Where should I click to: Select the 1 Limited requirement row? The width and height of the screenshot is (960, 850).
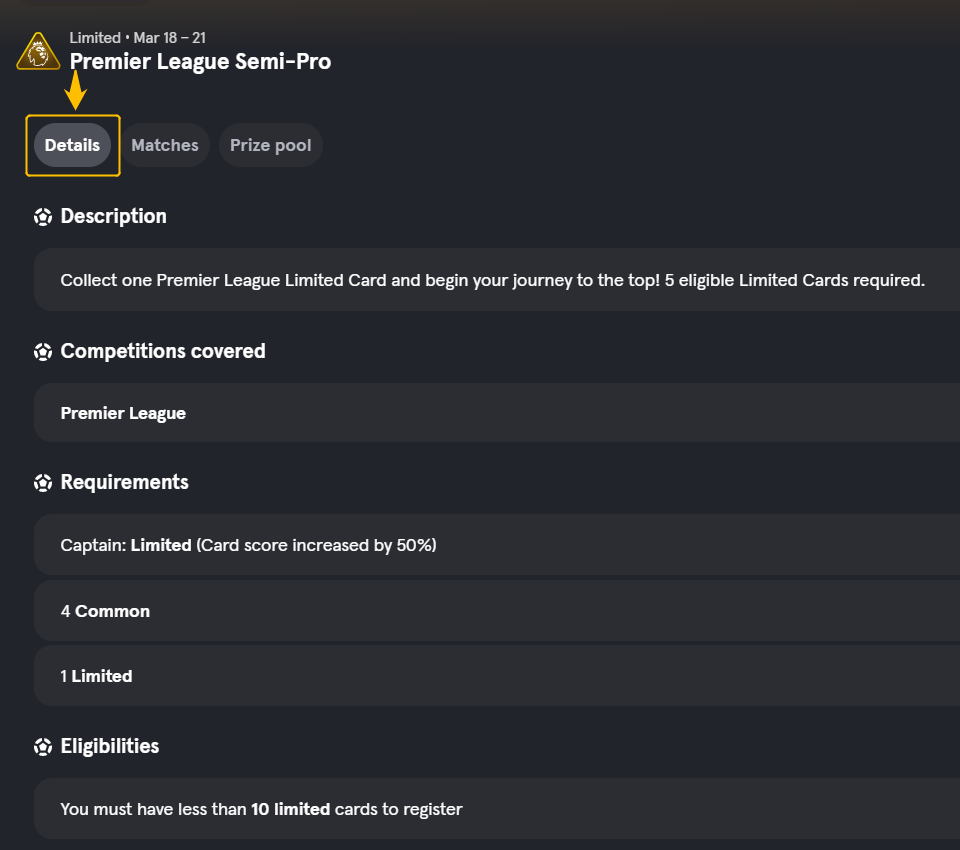497,675
